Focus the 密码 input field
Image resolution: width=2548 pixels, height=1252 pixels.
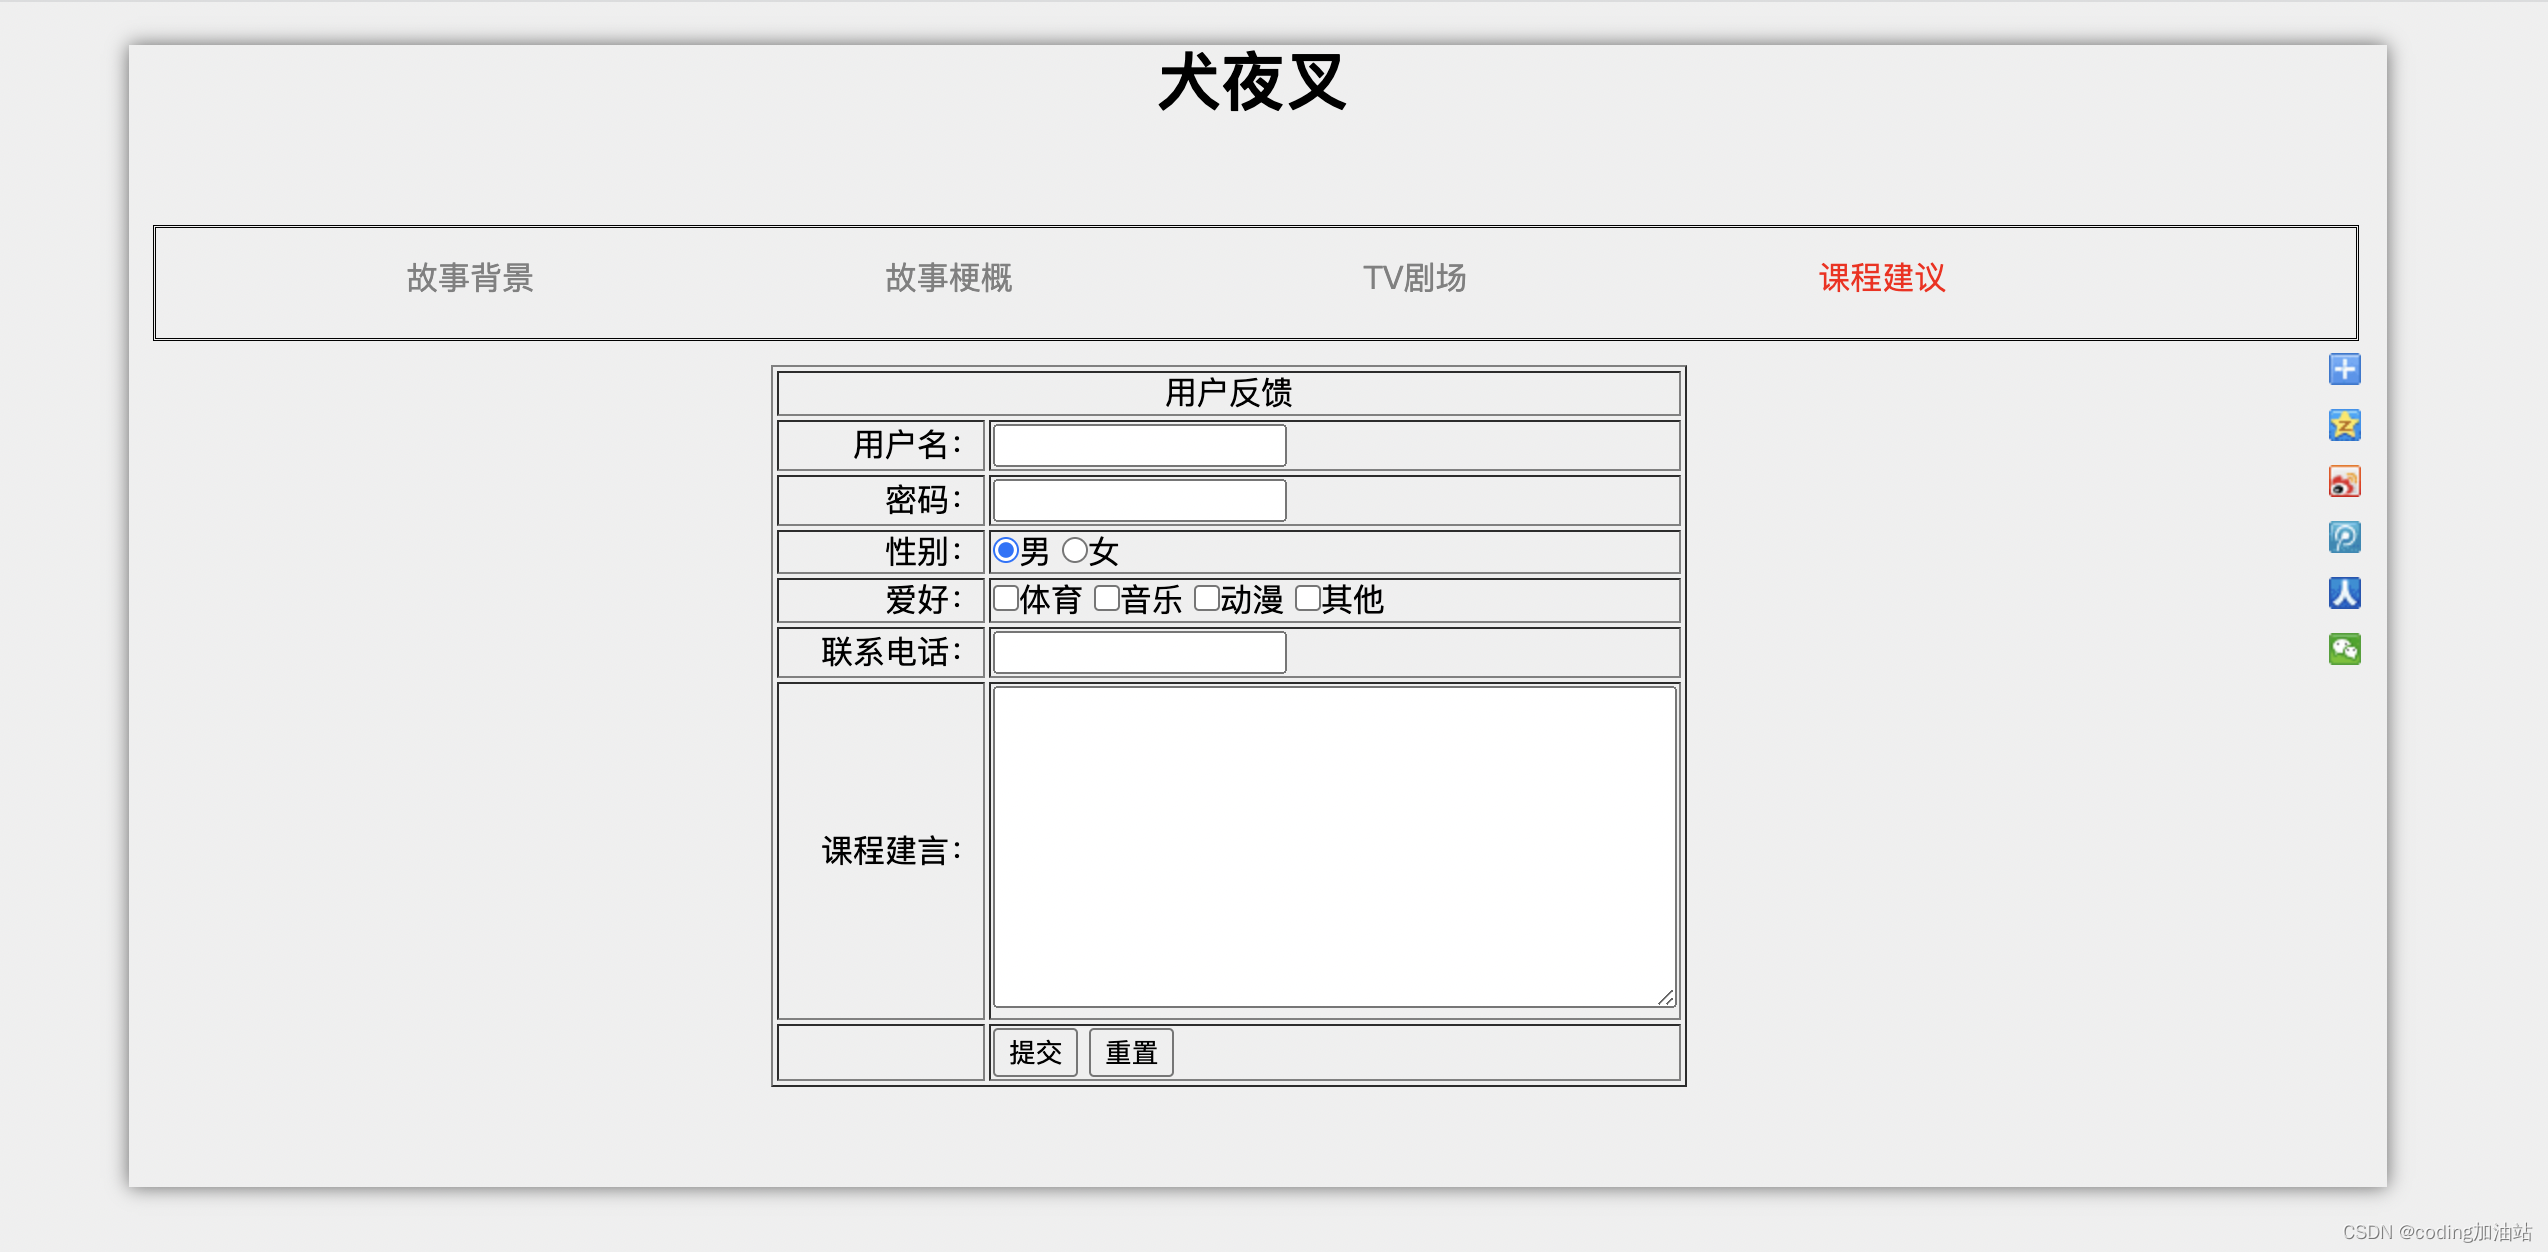pos(1139,500)
